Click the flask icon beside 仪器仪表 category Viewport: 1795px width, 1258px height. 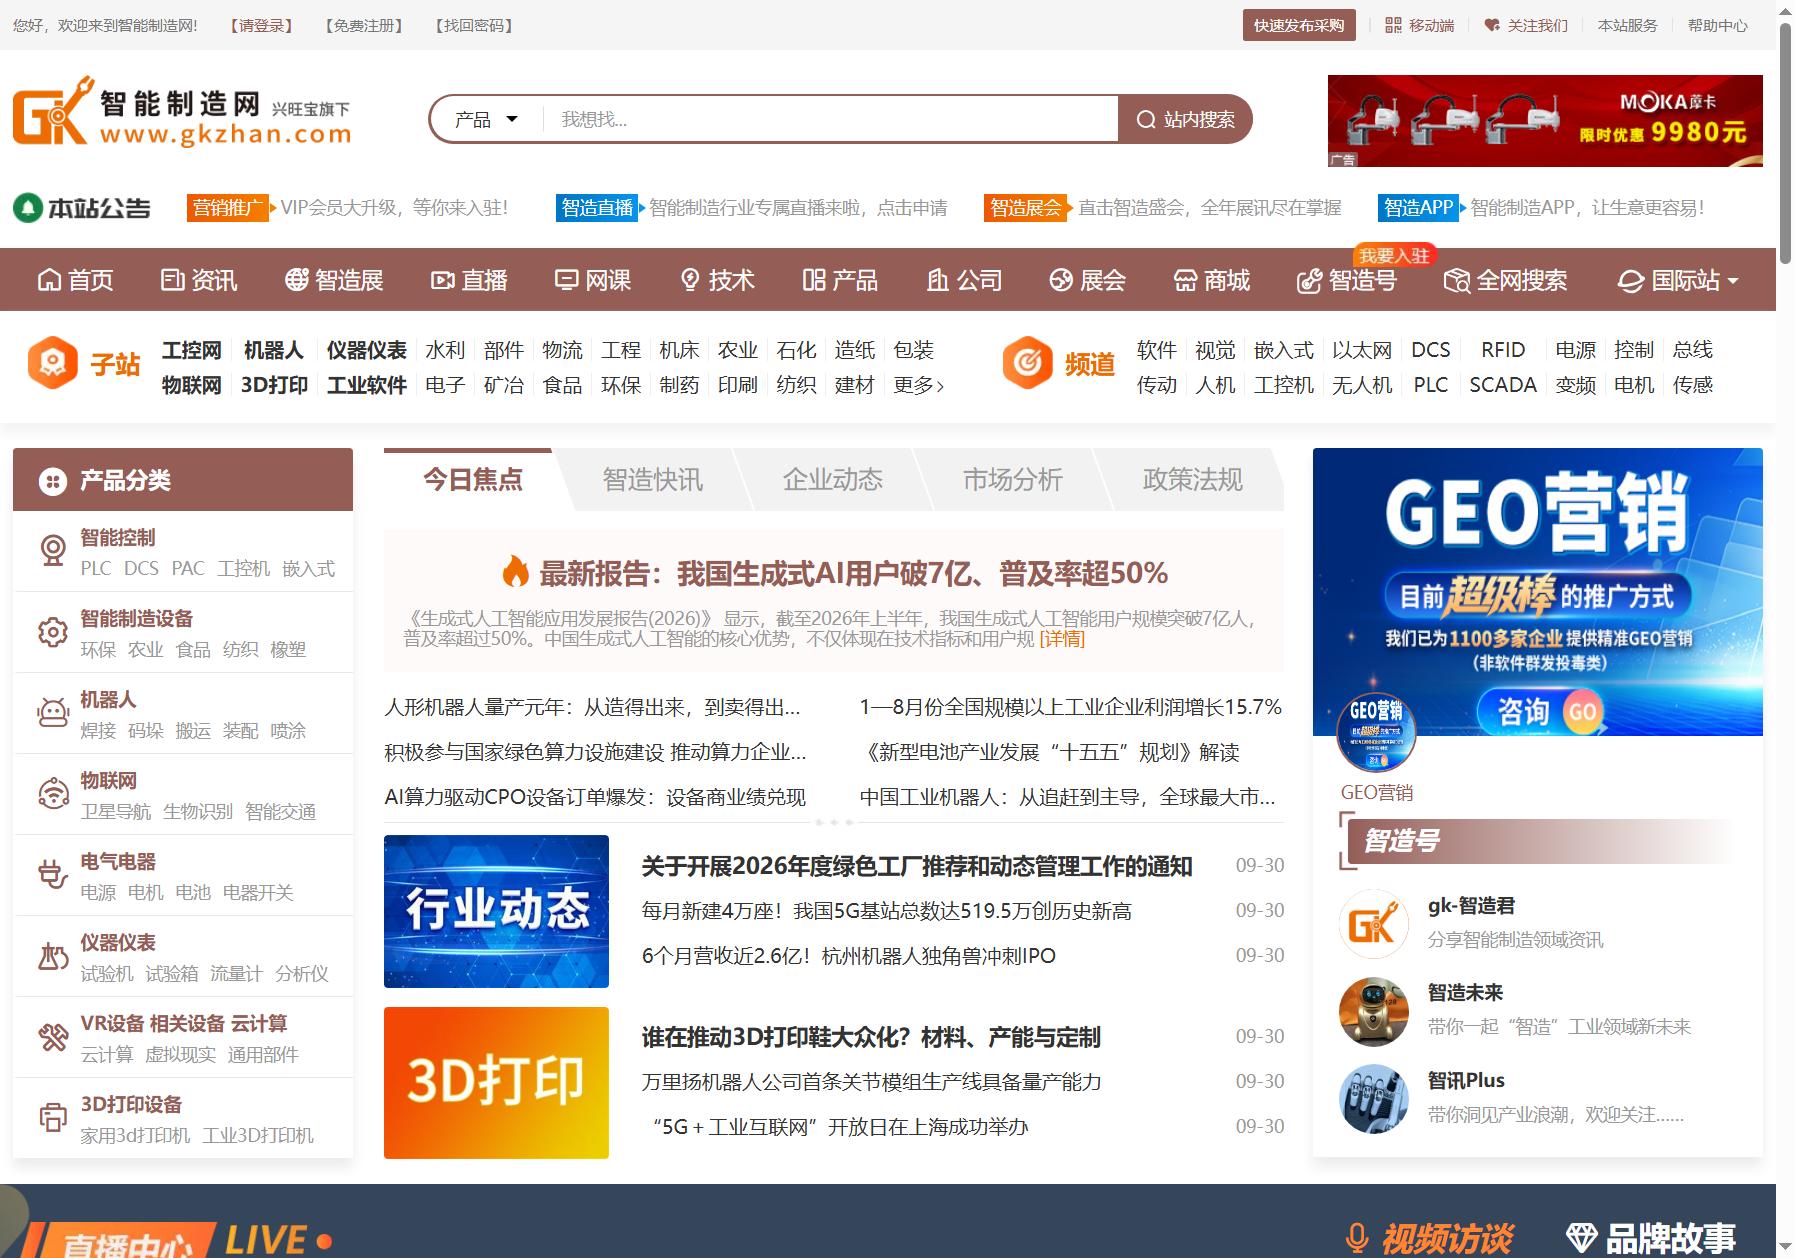tap(52, 956)
